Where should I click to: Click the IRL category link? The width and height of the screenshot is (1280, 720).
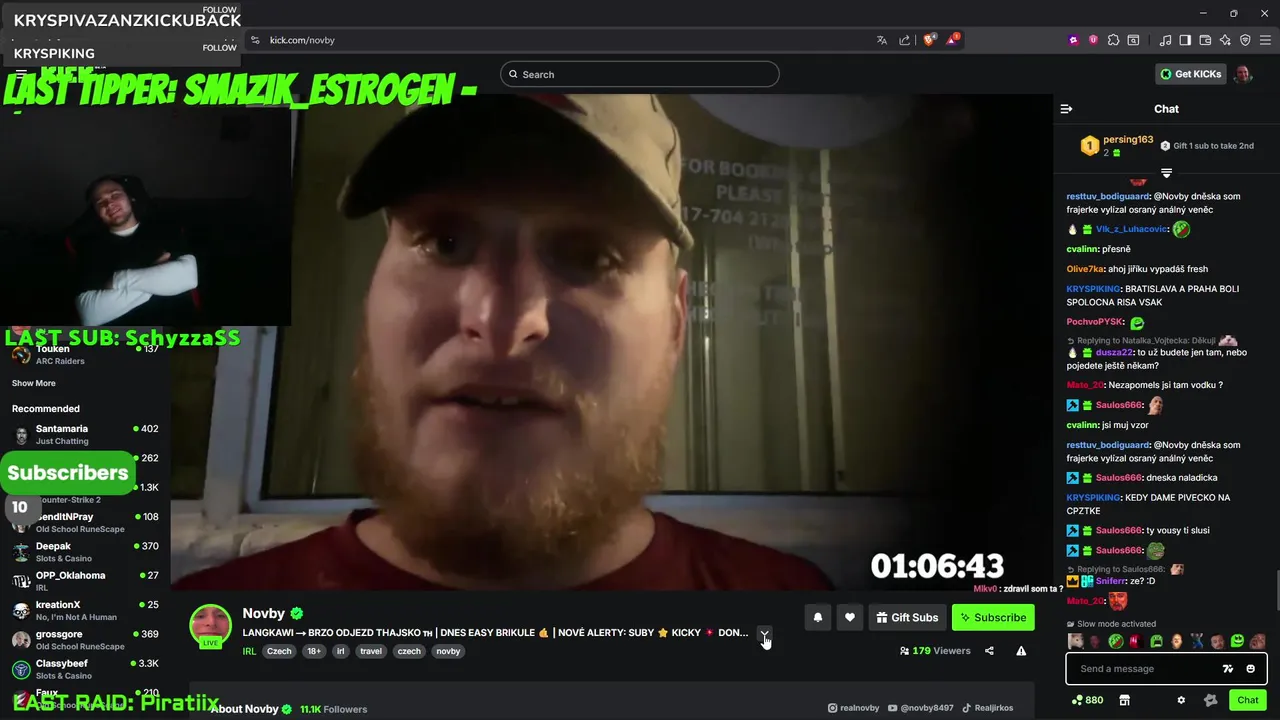(x=249, y=651)
